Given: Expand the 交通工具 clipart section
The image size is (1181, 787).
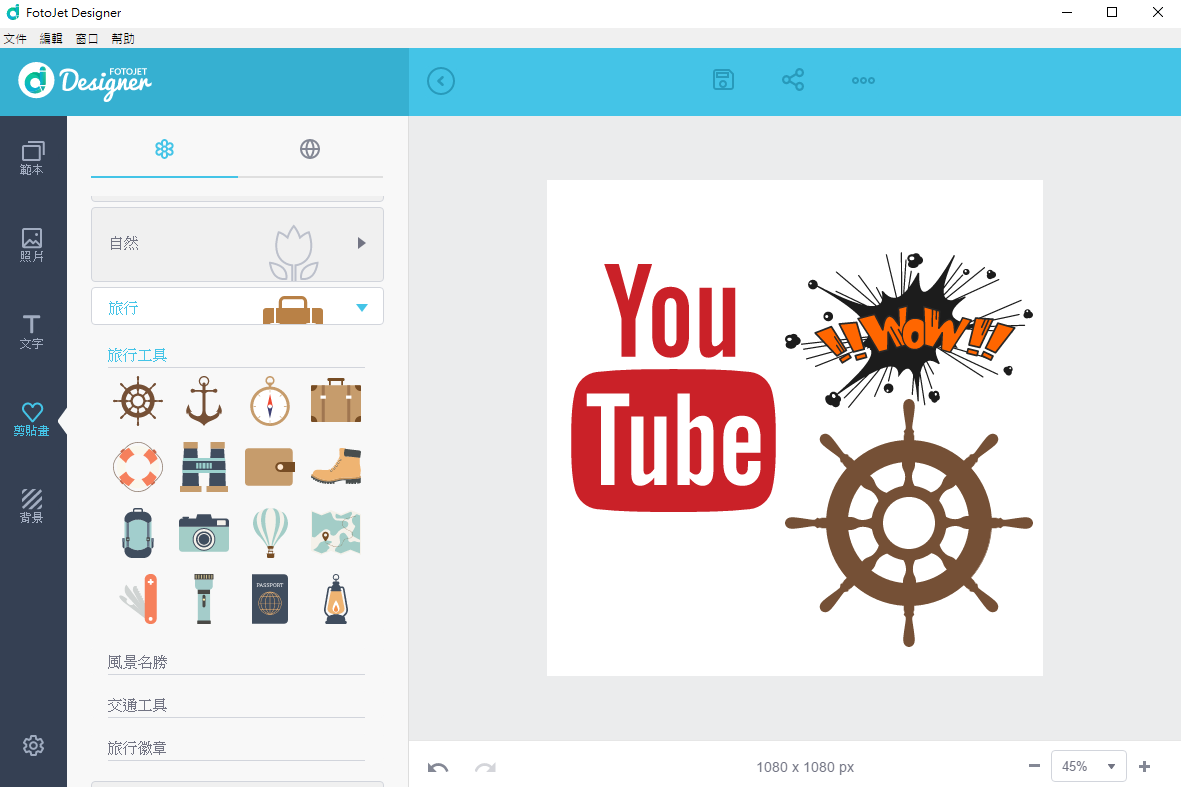Looking at the screenshot, I should 236,705.
